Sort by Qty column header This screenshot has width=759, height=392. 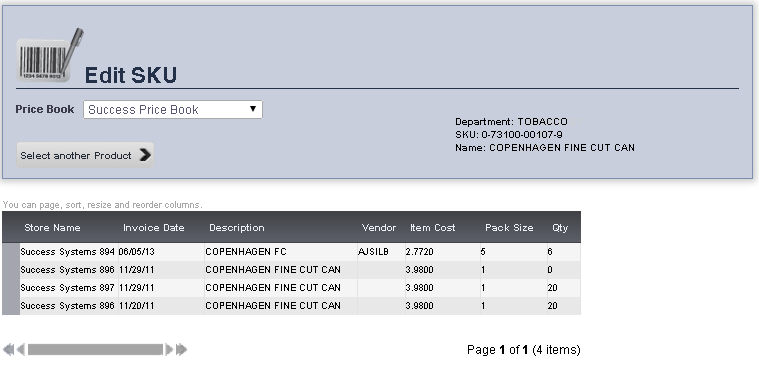coord(560,227)
